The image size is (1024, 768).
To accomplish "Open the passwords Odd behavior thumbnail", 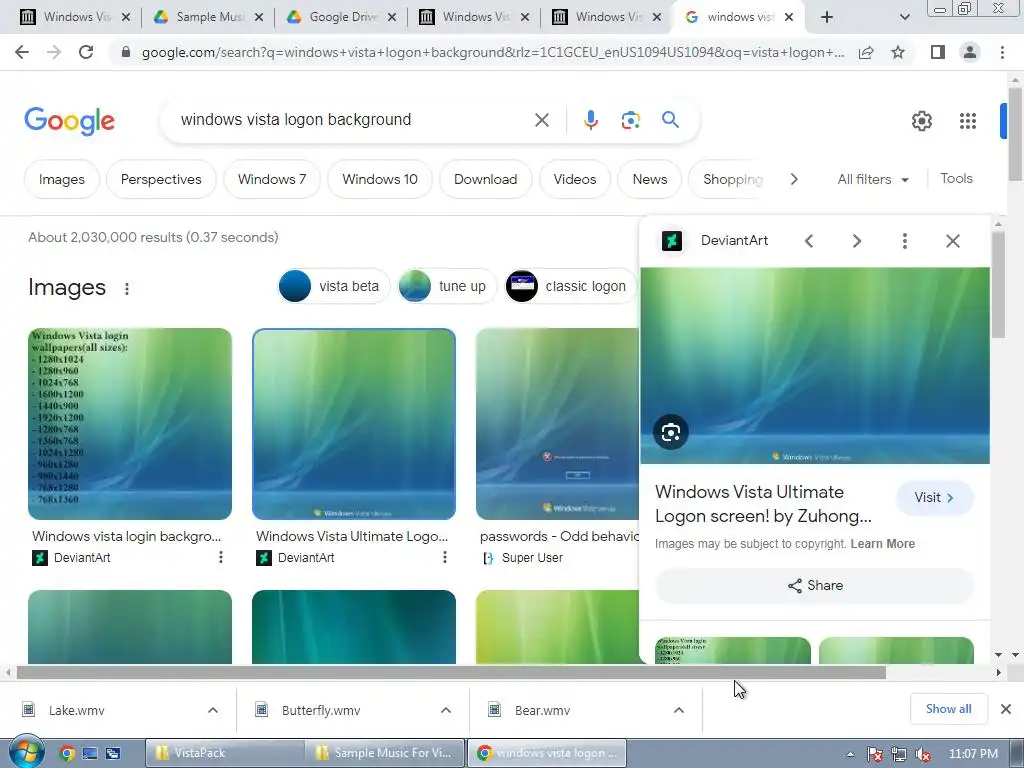I will click(x=558, y=424).
